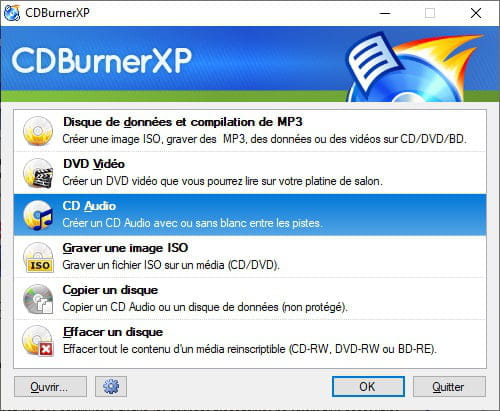Open settings with the gear icon

(111, 387)
